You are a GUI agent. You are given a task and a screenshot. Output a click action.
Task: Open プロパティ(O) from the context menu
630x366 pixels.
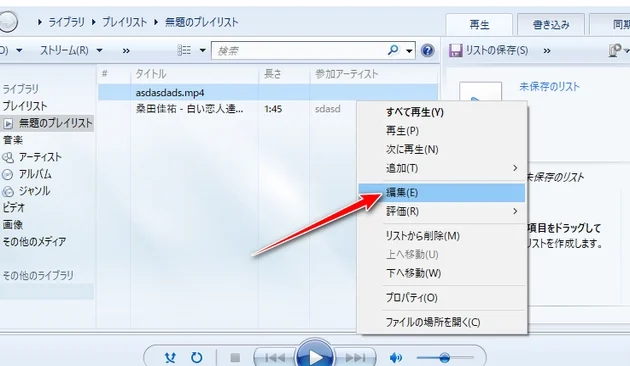coord(442,298)
